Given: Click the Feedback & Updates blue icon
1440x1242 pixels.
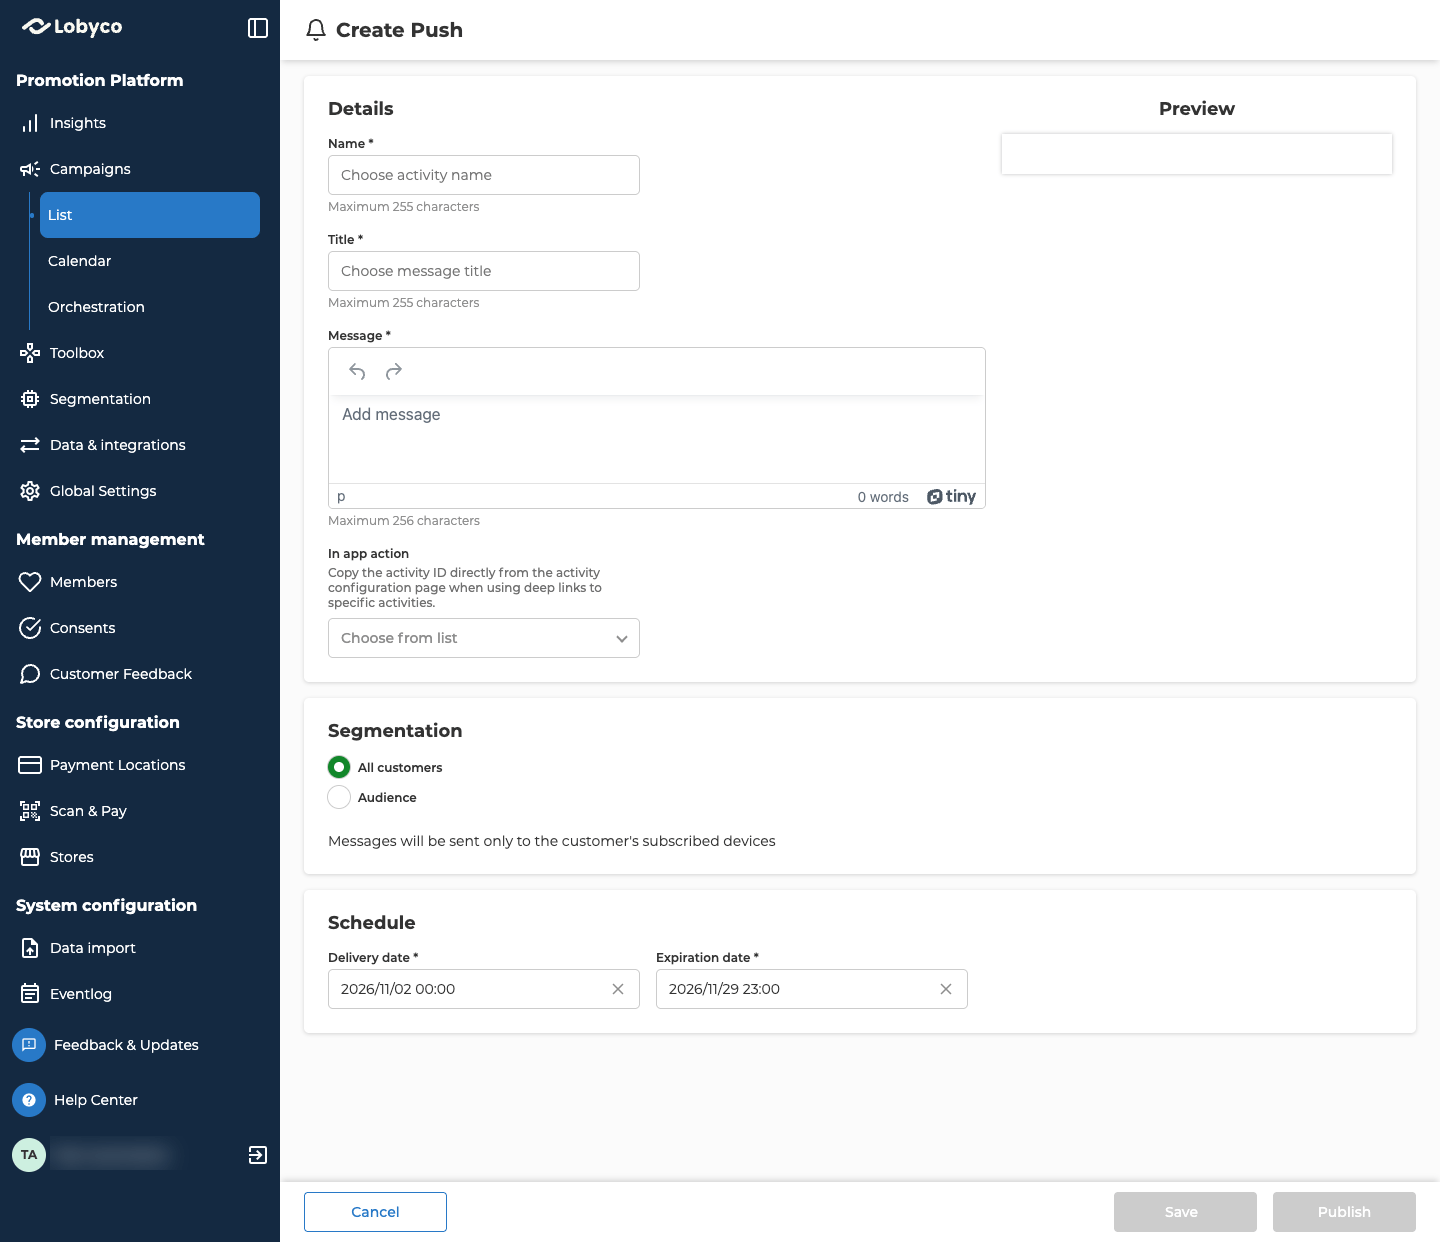Looking at the screenshot, I should pos(29,1045).
